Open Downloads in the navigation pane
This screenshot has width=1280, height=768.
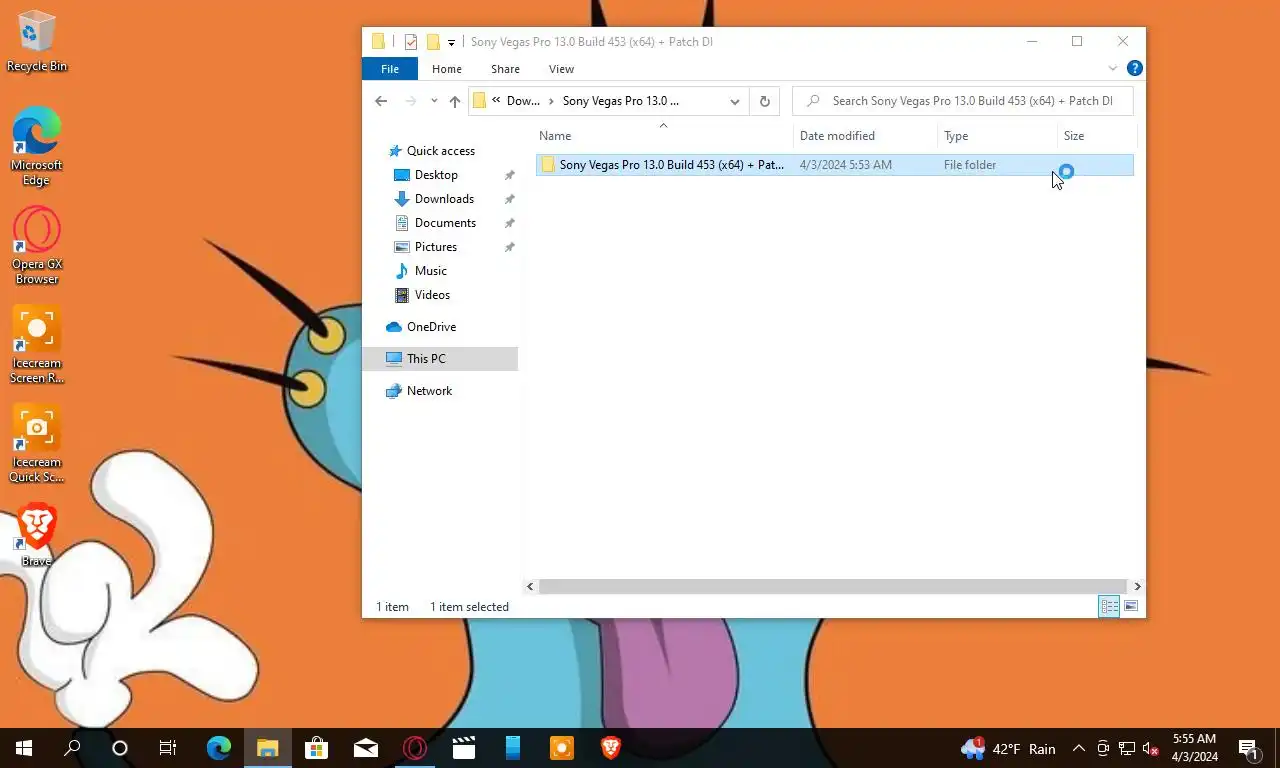pyautogui.click(x=444, y=199)
